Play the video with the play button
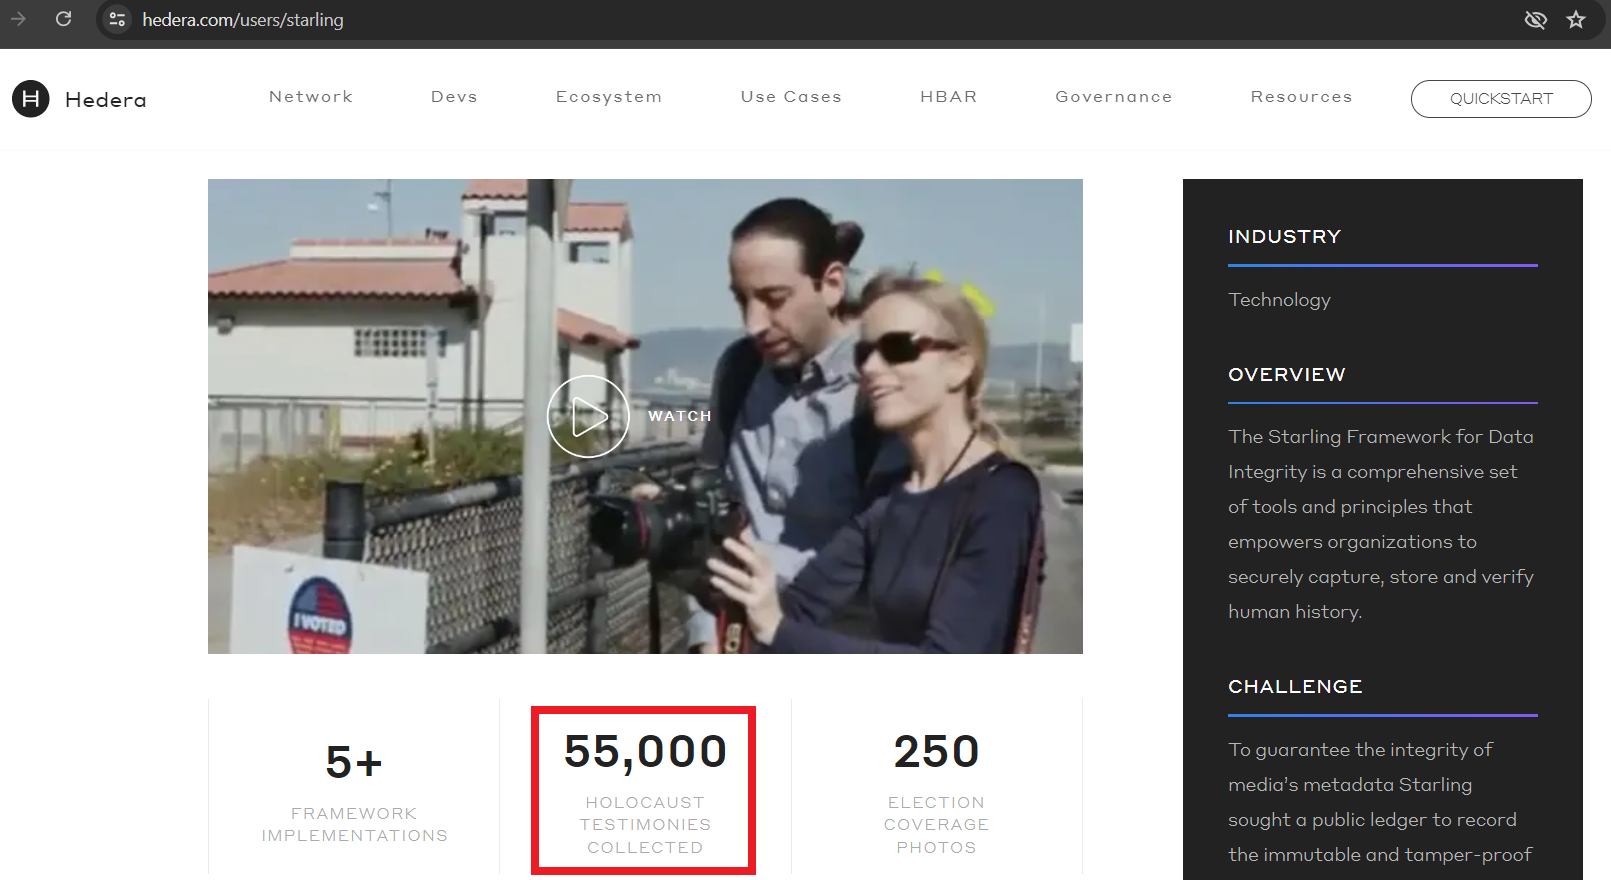Viewport: 1611px width, 880px height. (x=588, y=416)
